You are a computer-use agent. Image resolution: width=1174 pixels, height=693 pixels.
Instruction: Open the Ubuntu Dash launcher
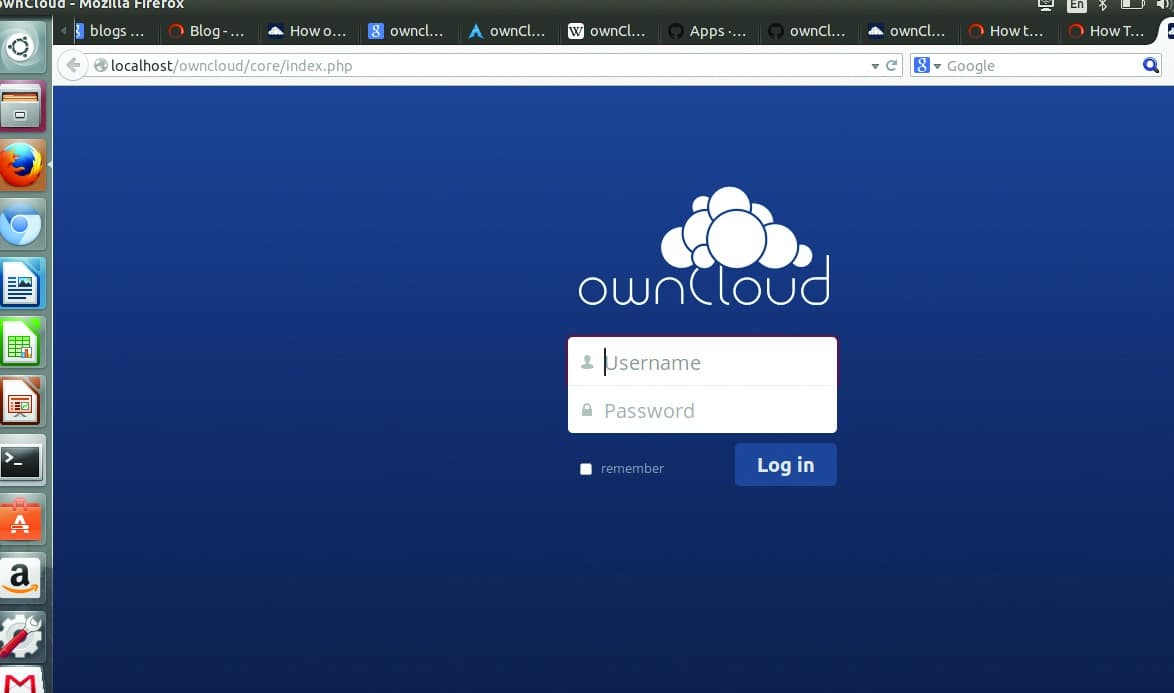click(21, 46)
